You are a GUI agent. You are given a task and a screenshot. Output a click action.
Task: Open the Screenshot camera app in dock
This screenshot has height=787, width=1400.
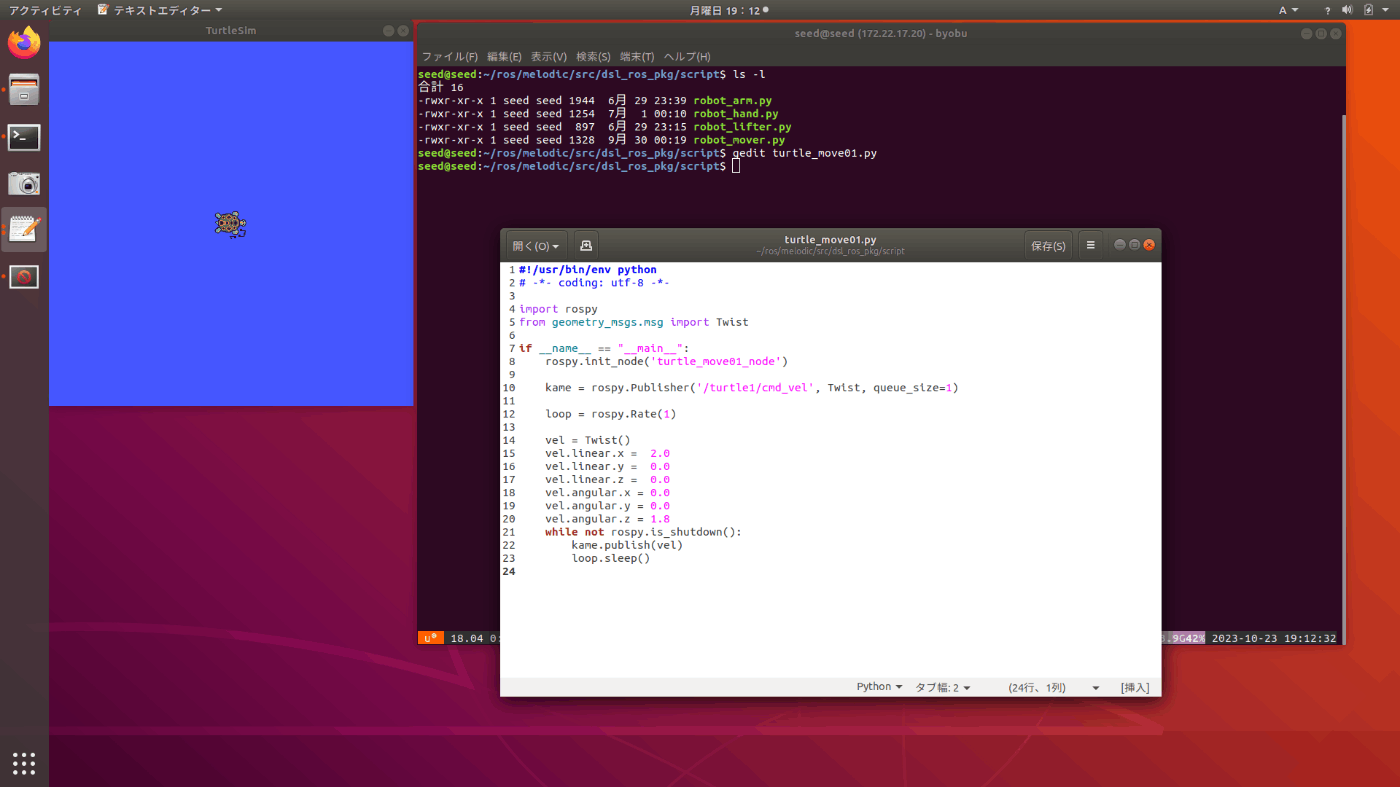24,183
